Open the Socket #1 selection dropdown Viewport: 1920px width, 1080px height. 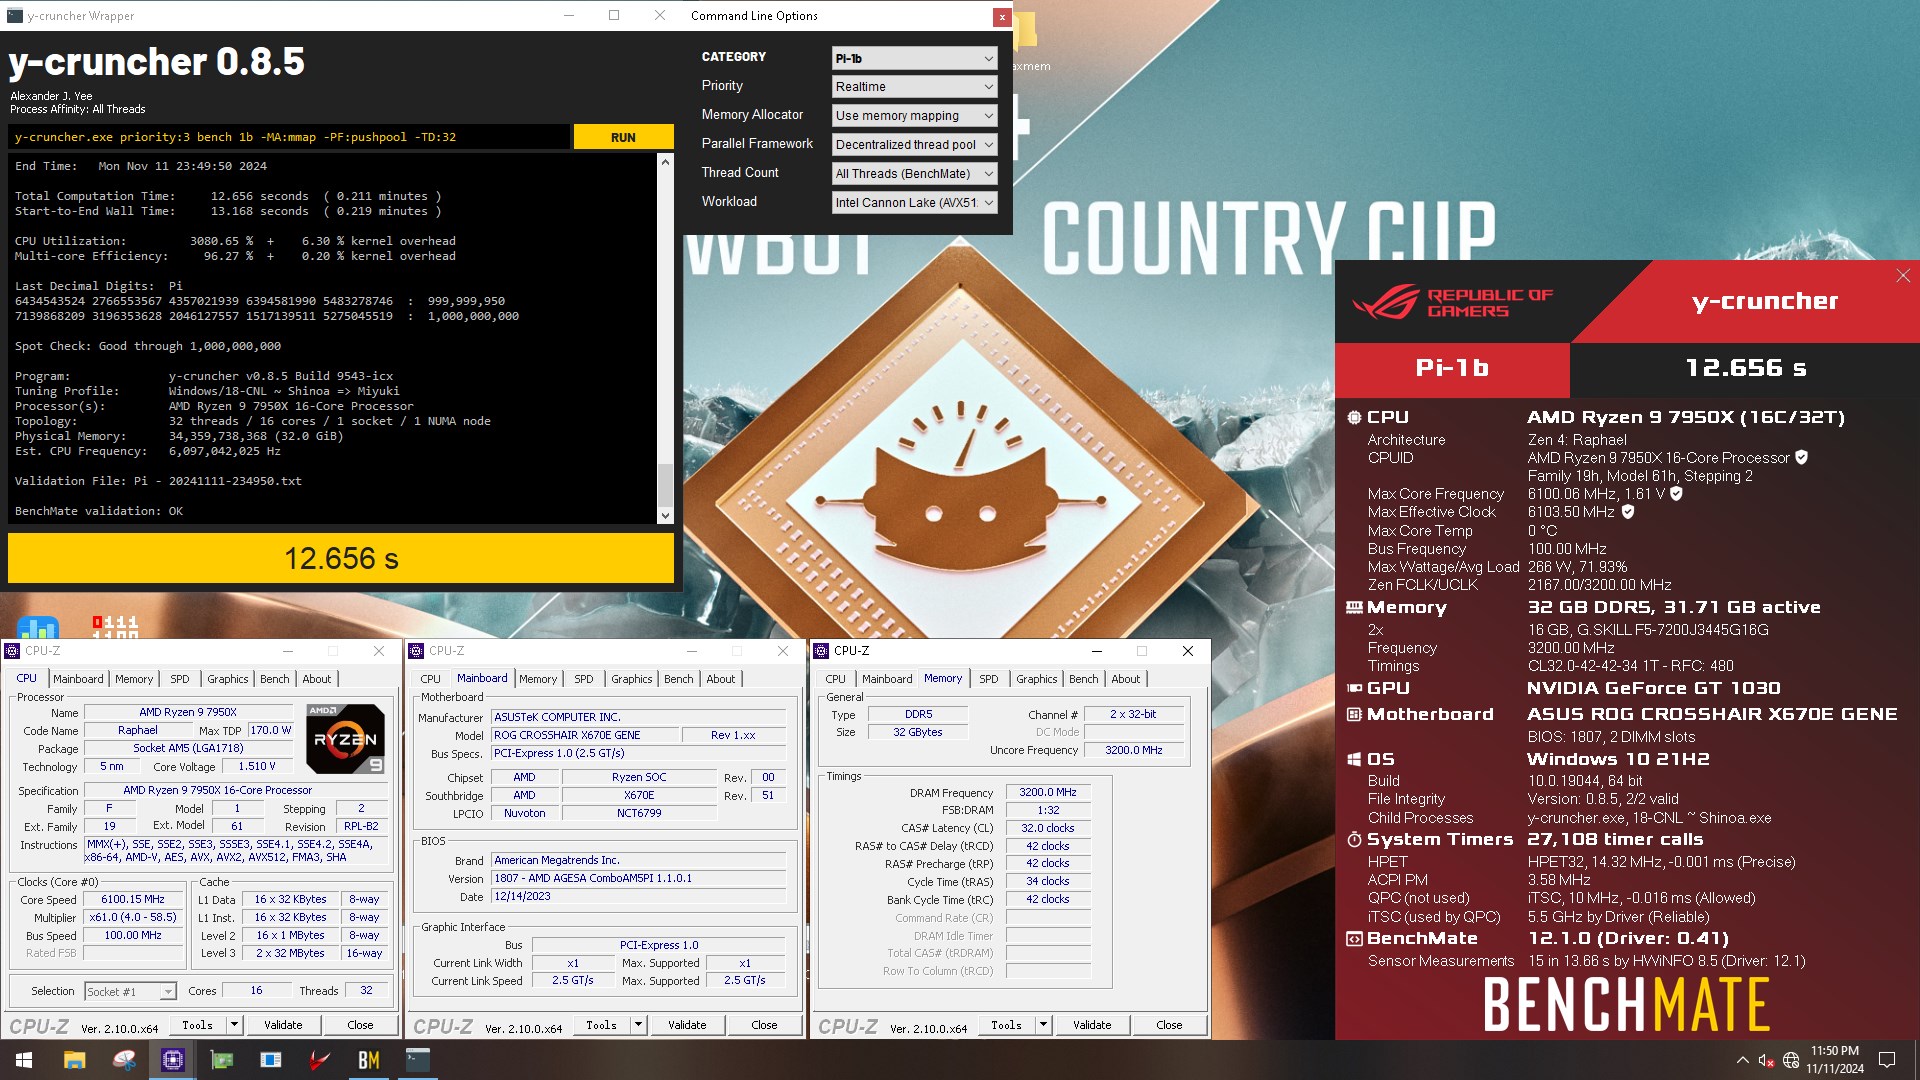click(x=130, y=992)
